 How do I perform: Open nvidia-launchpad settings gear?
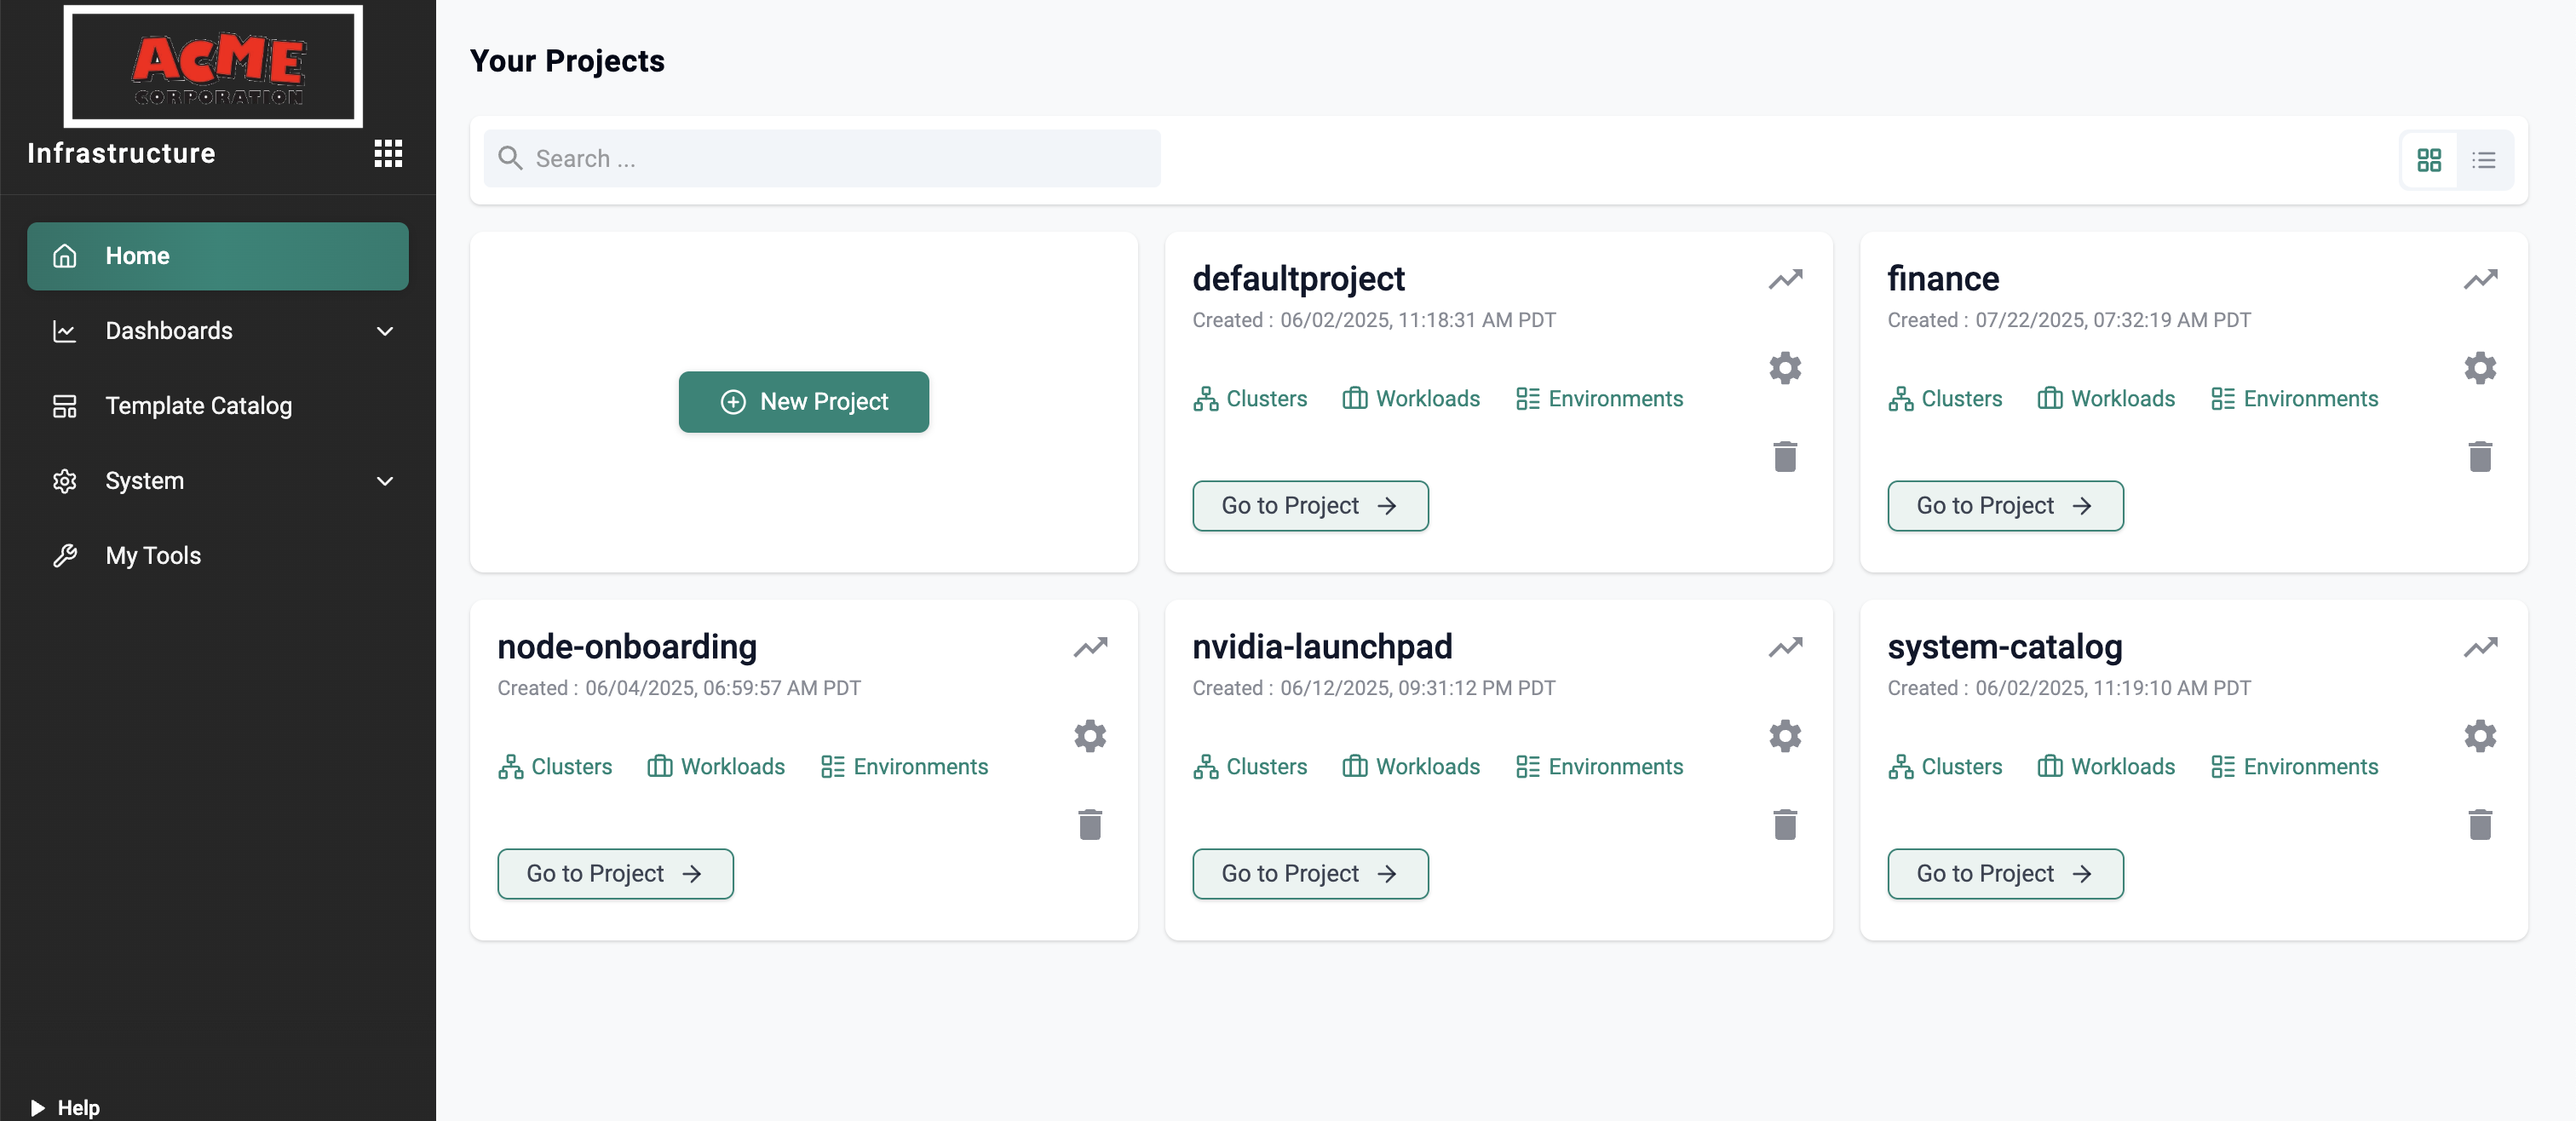click(1785, 736)
